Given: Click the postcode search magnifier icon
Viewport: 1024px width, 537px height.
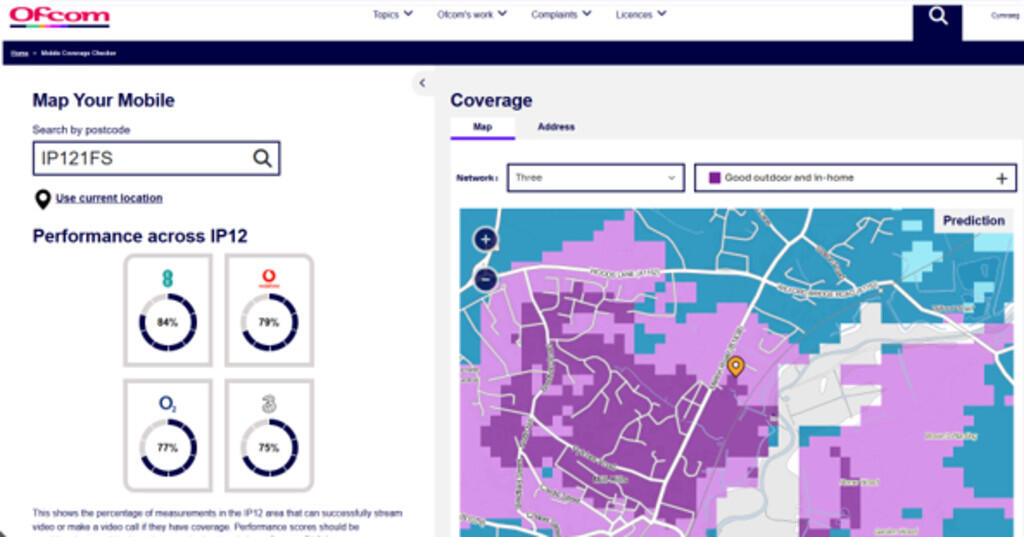Looking at the screenshot, I should coord(262,158).
